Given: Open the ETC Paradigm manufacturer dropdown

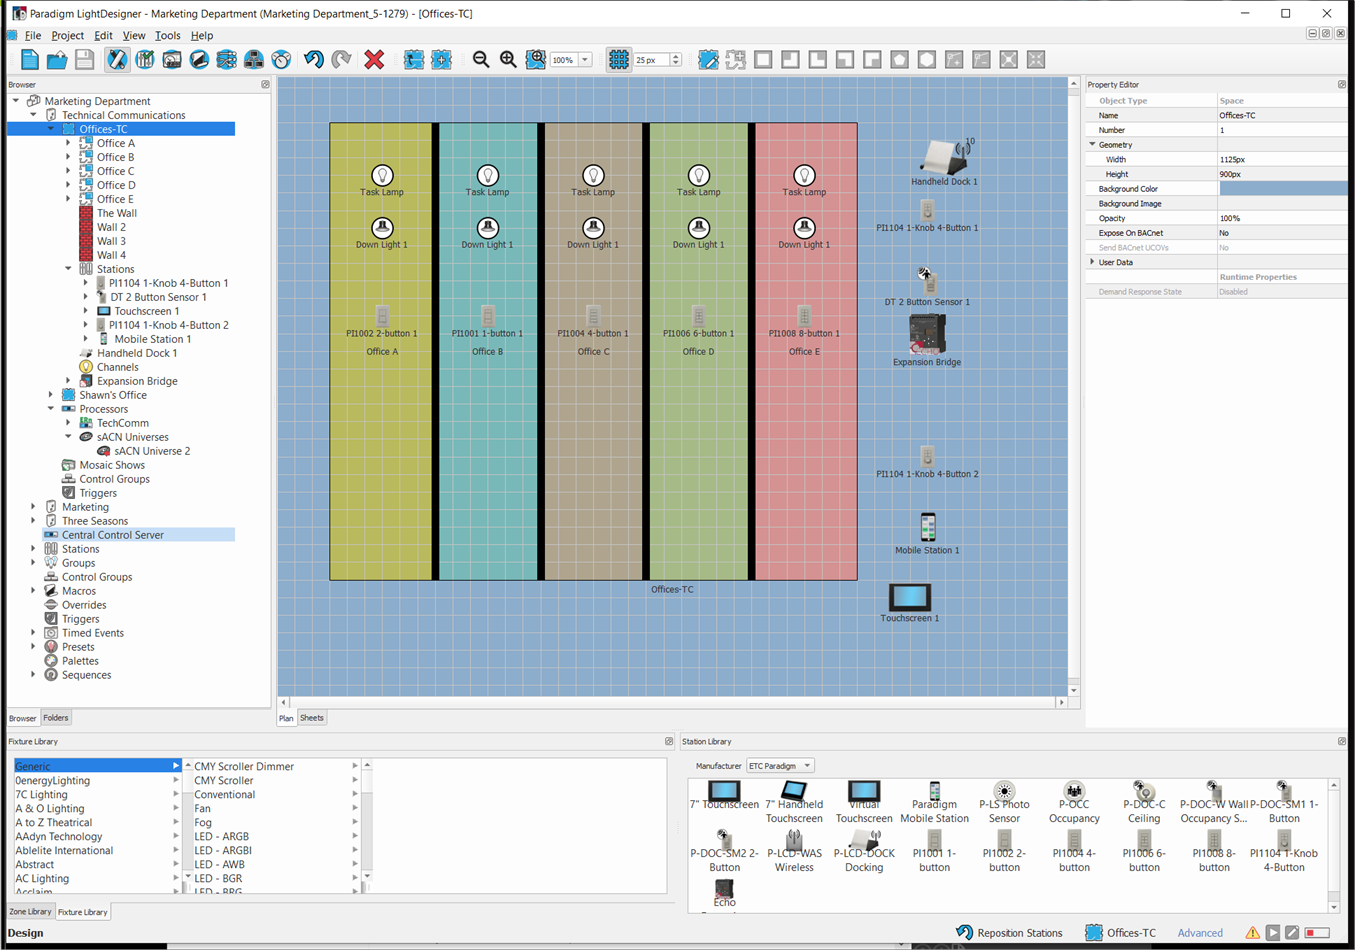Looking at the screenshot, I should [x=780, y=766].
